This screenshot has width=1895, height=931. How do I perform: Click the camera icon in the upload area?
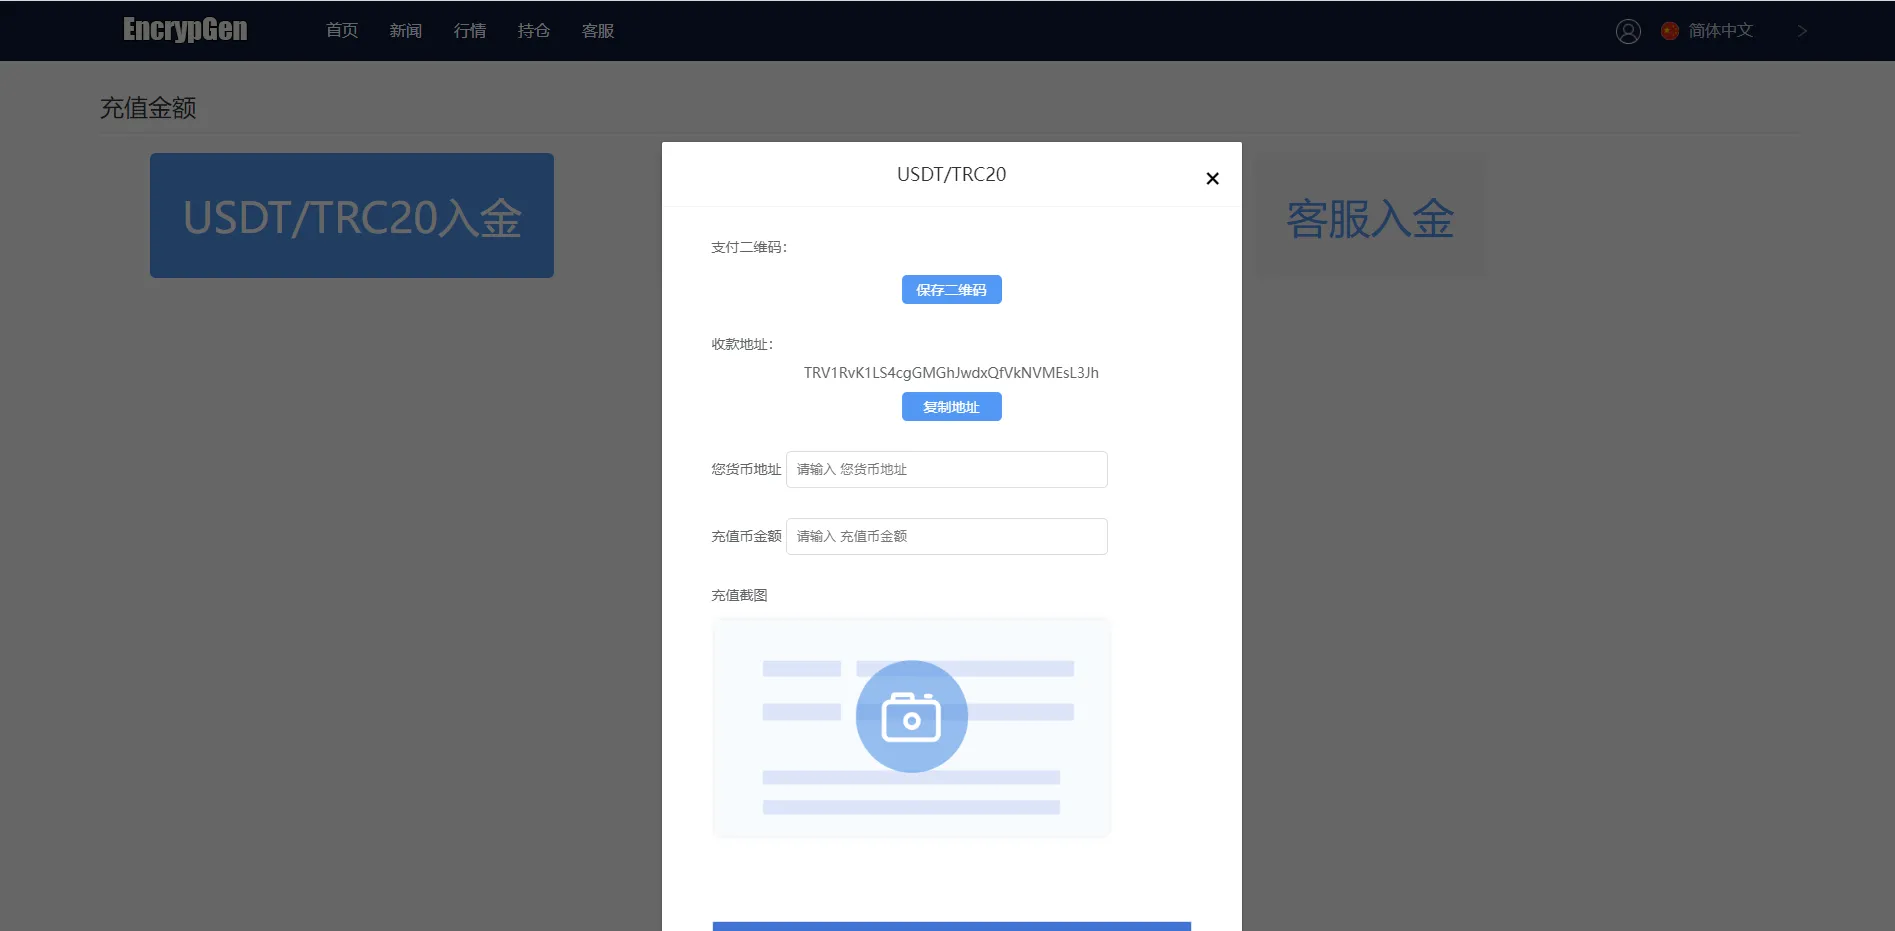(x=910, y=715)
